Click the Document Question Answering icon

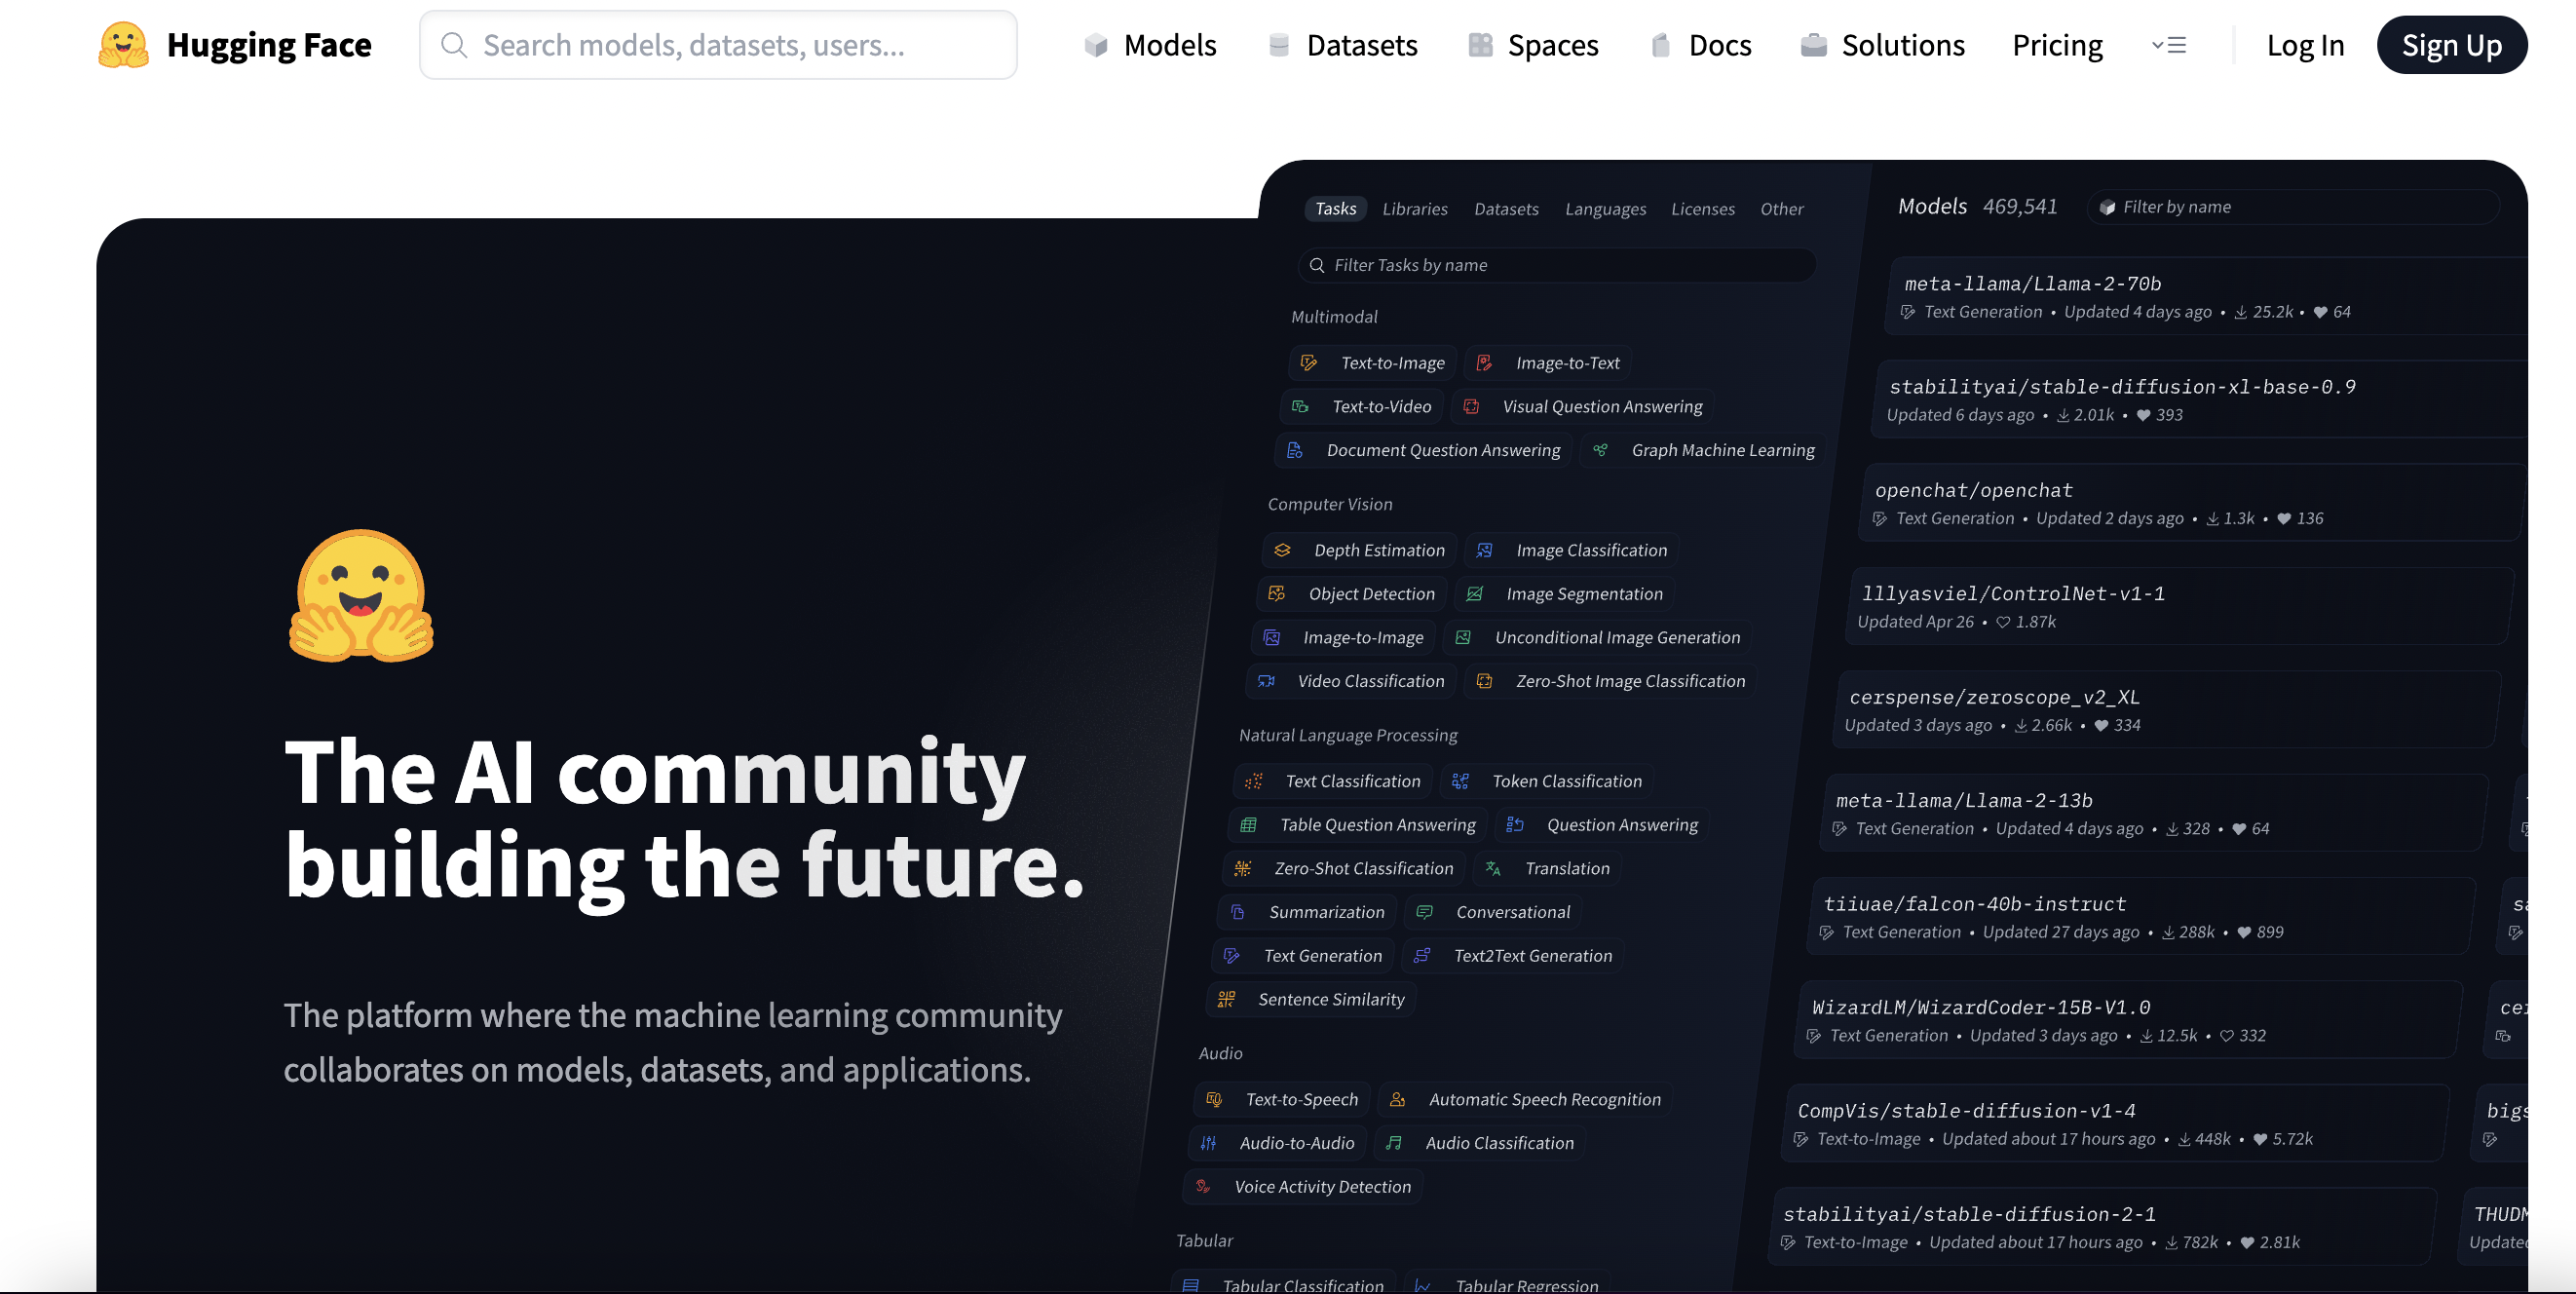[1294, 450]
